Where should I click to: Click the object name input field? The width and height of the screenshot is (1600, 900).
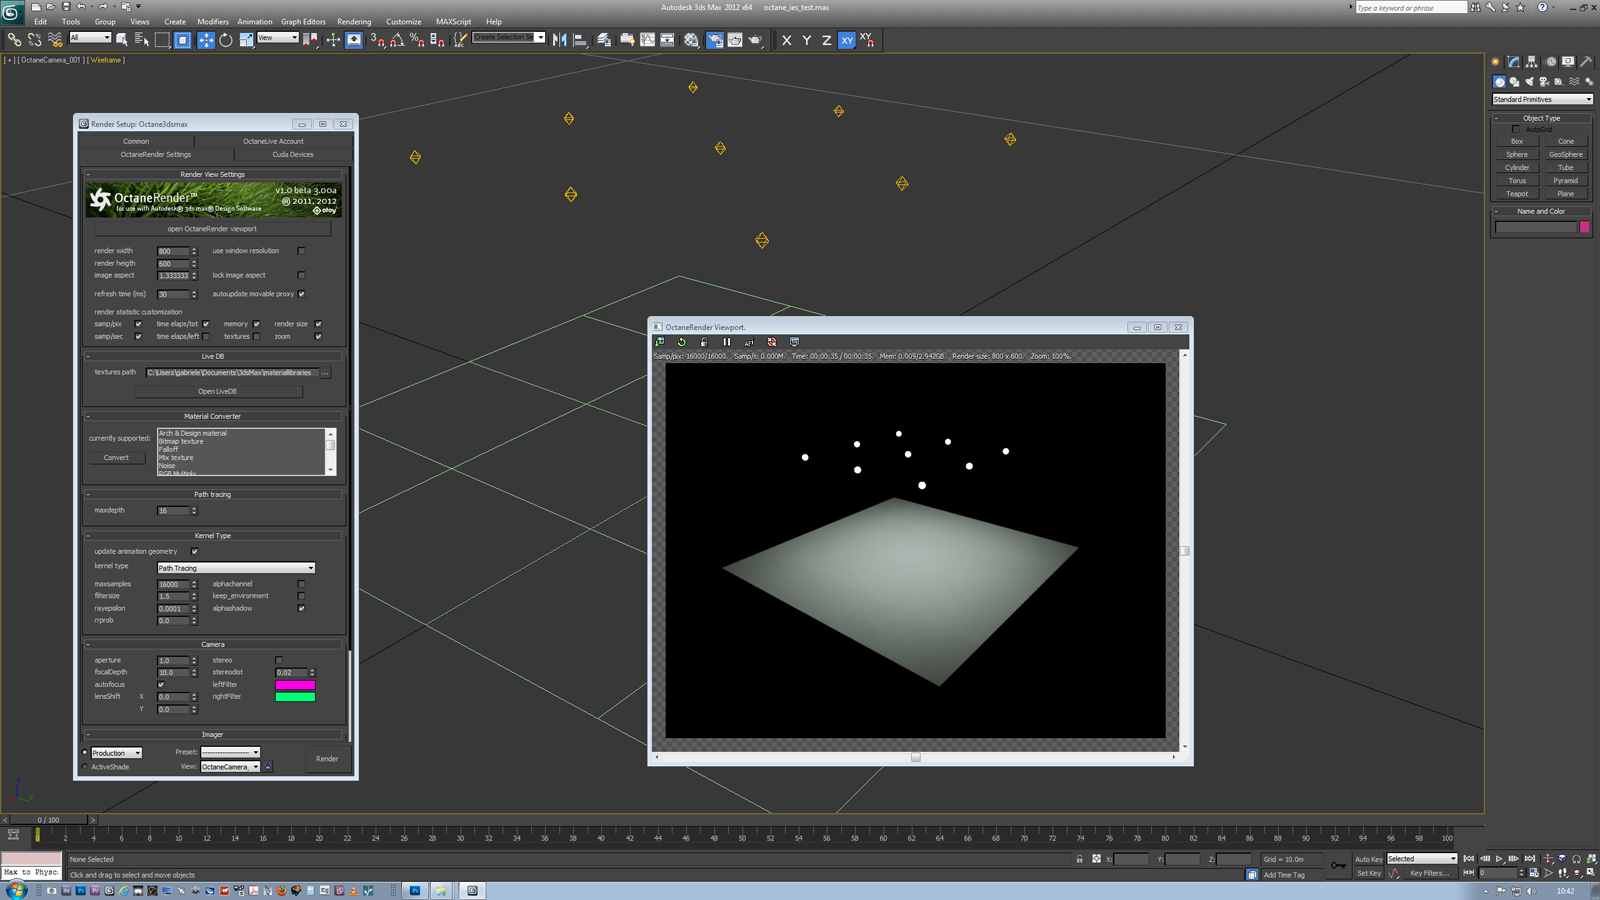point(1536,227)
